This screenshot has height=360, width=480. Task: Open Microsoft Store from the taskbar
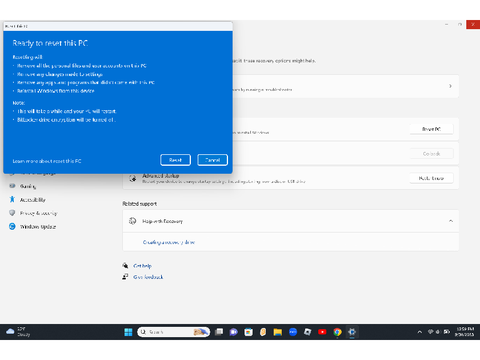[248, 332]
